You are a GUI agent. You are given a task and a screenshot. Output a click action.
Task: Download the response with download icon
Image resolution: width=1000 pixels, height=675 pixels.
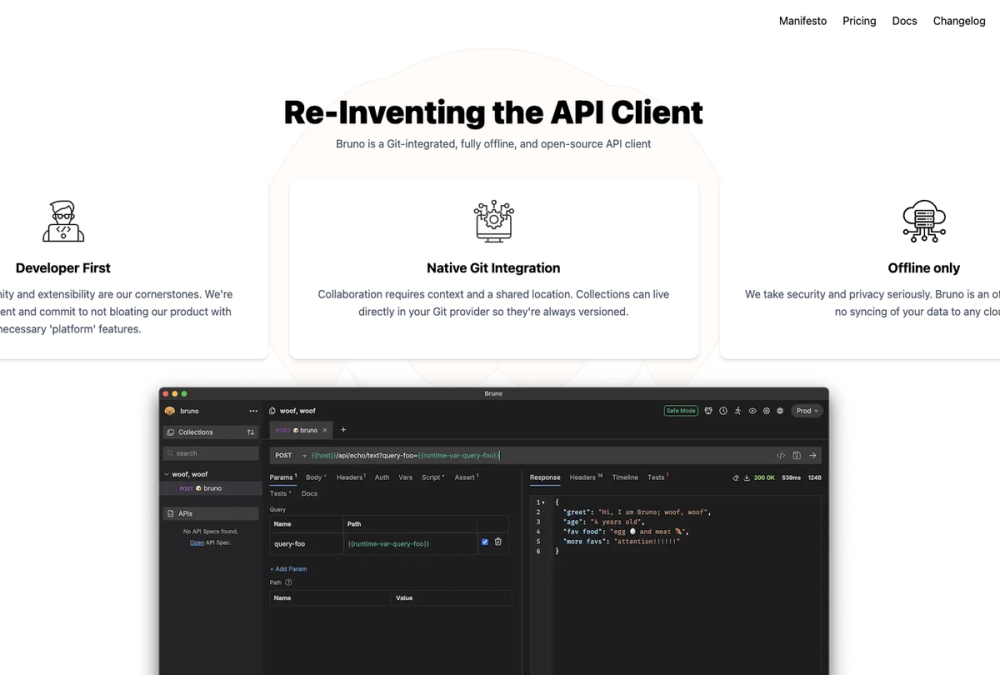747,478
